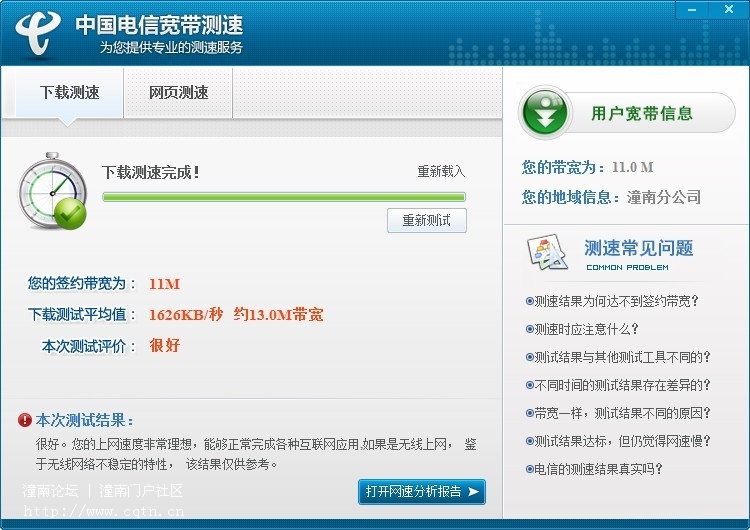This screenshot has width=750, height=530.
Task: Click the 测速常见问题 heading
Action: (639, 248)
